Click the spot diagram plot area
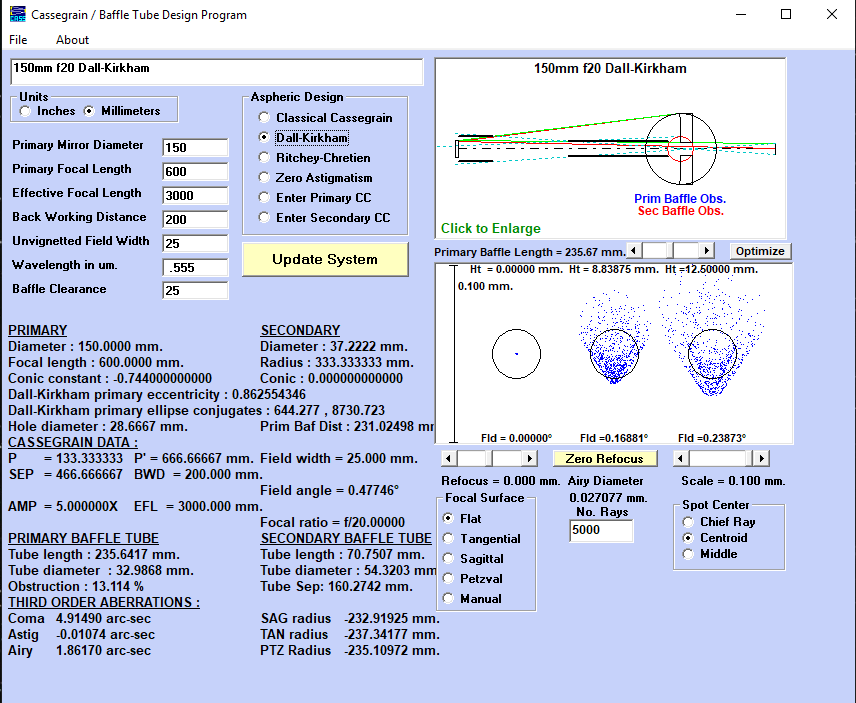The height and width of the screenshot is (703, 856). point(614,354)
